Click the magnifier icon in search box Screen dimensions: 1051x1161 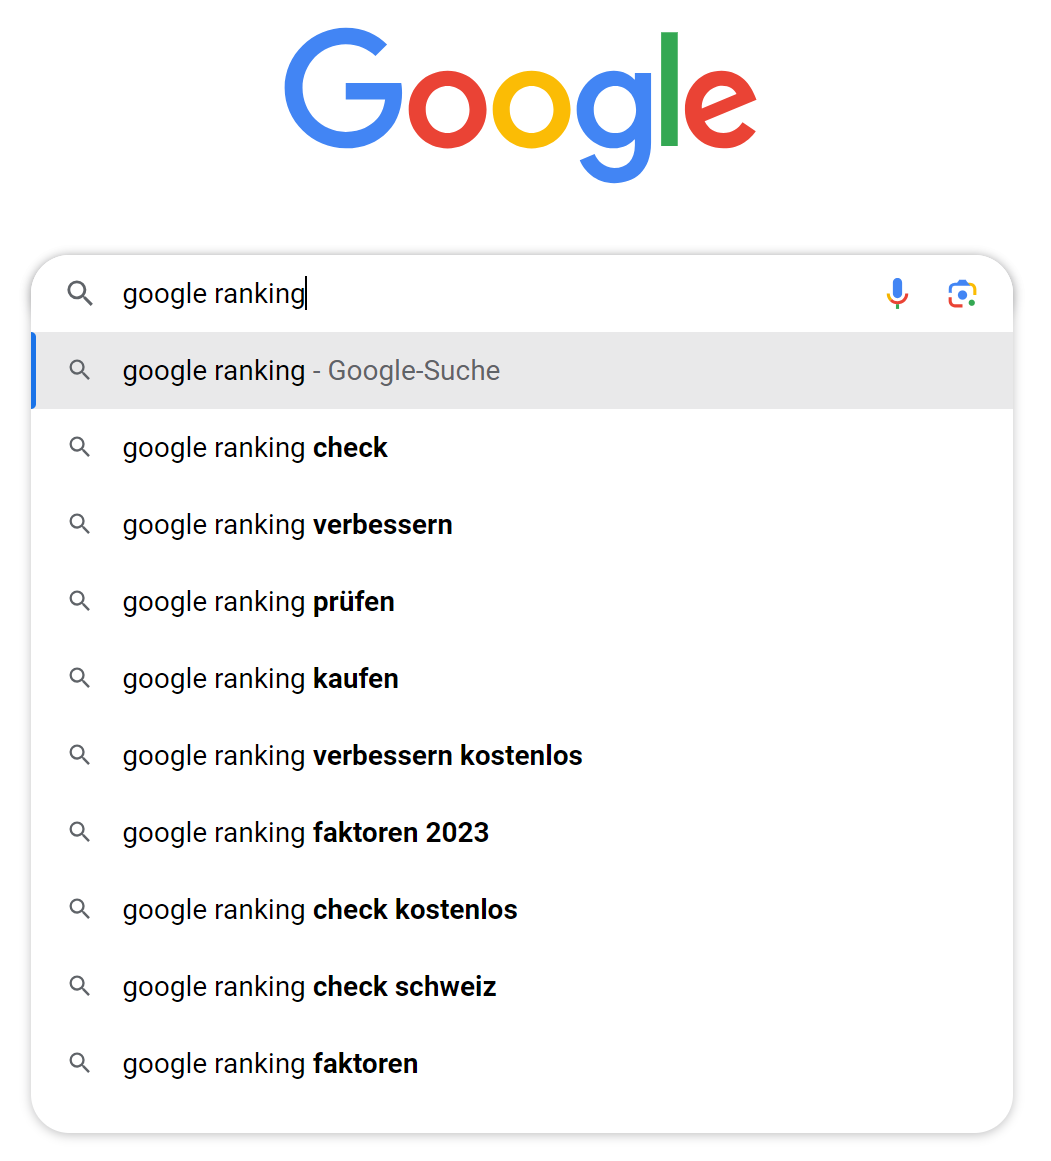[x=80, y=293]
